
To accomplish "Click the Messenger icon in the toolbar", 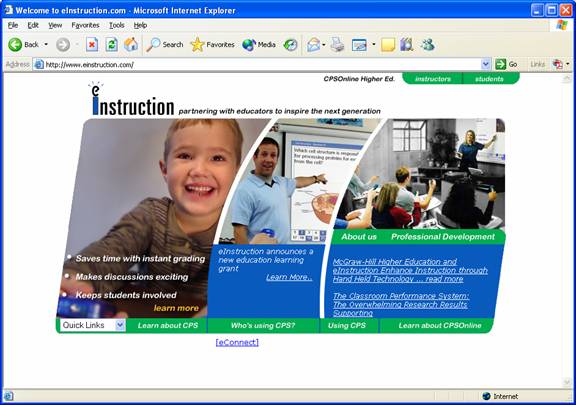I will point(428,45).
